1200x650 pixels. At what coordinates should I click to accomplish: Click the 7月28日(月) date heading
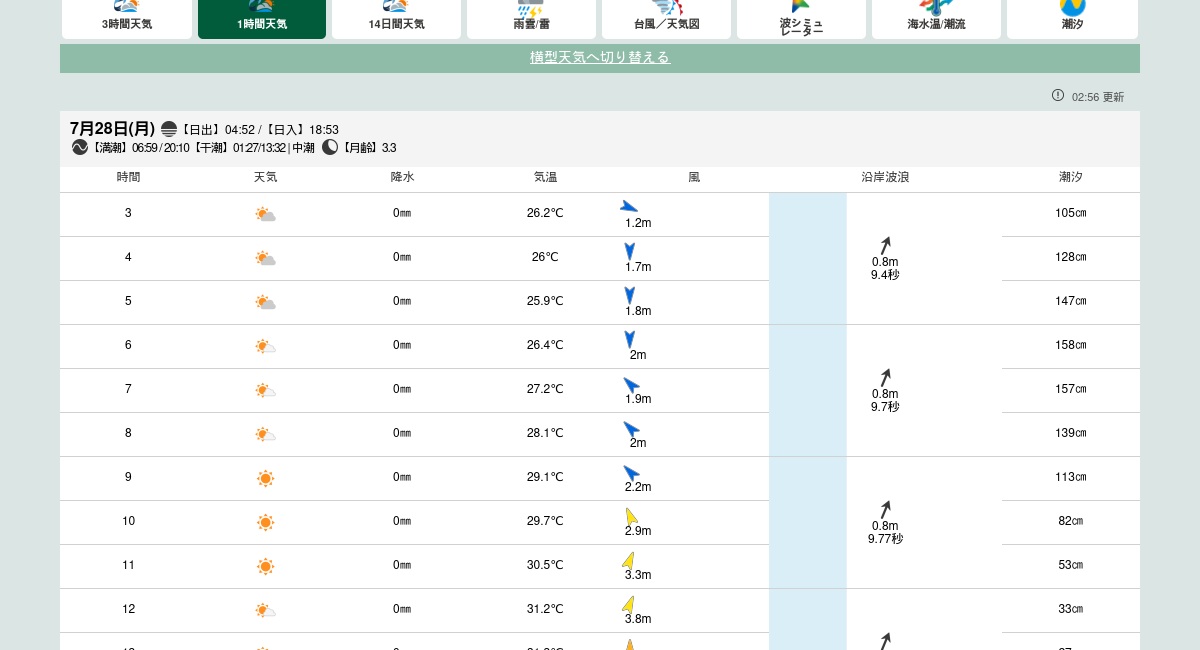tap(112, 129)
